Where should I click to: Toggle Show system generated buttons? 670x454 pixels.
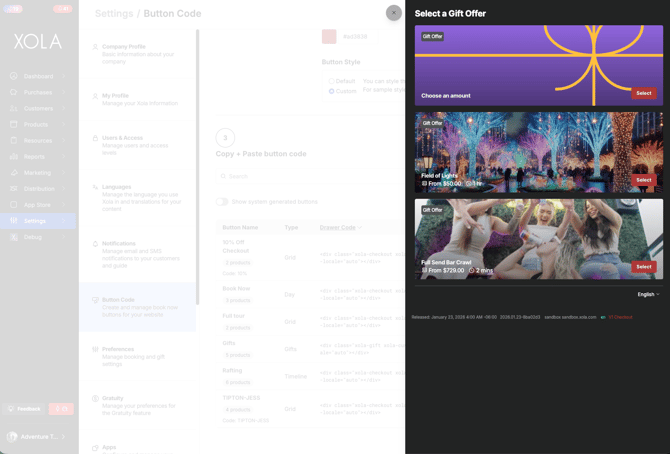click(x=222, y=202)
